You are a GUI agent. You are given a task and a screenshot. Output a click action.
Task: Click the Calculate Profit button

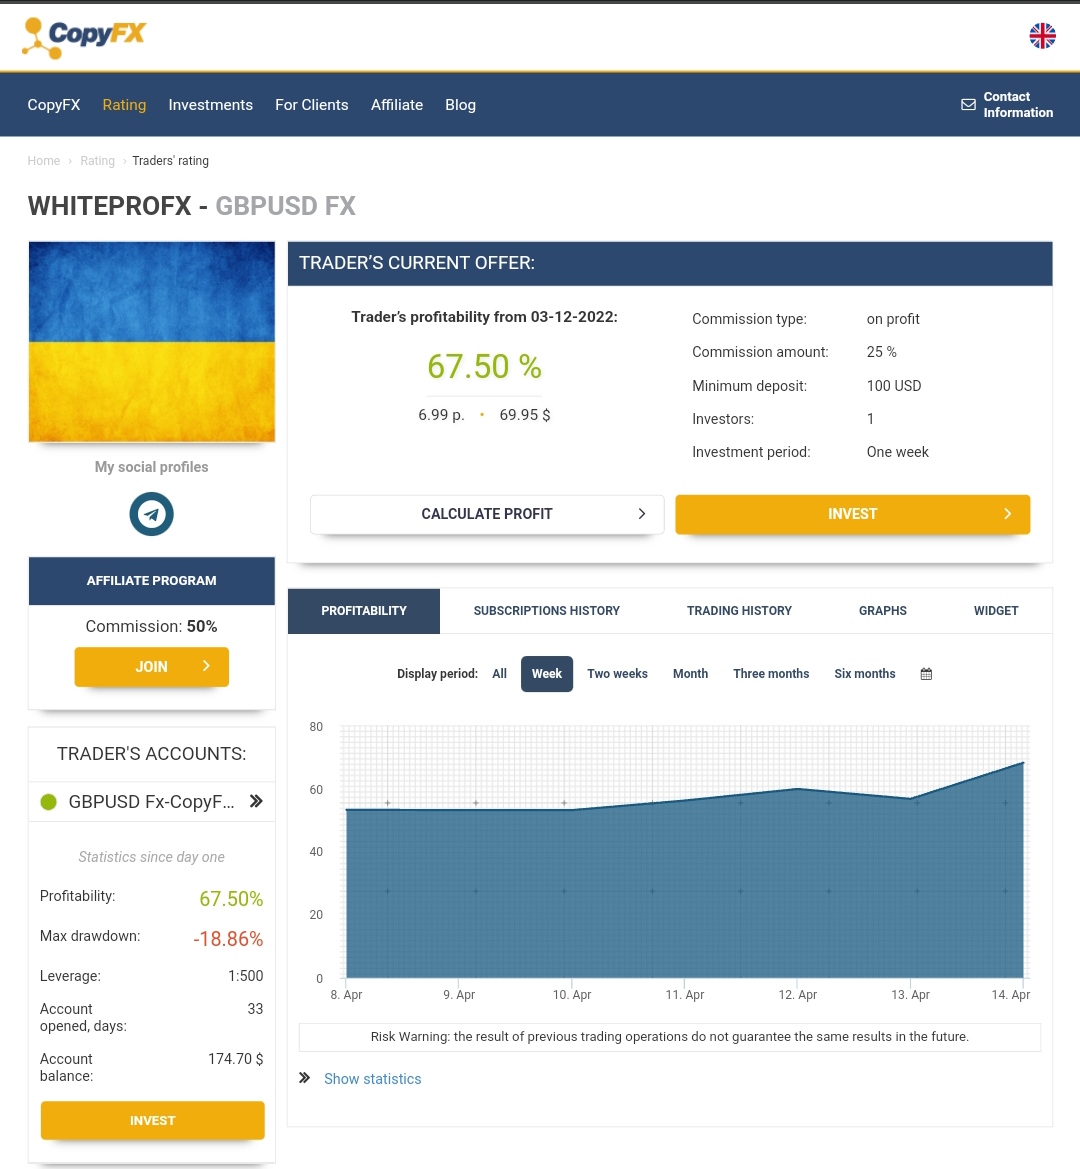[487, 514]
